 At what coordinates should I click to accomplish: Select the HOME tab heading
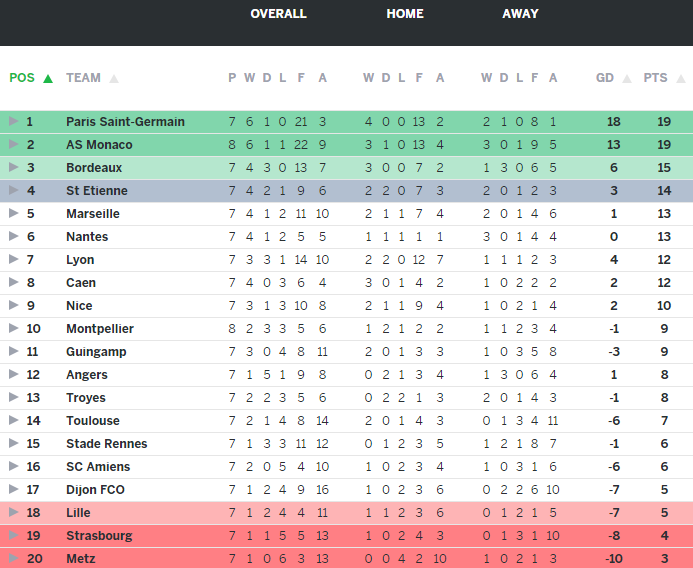pyautogui.click(x=405, y=14)
